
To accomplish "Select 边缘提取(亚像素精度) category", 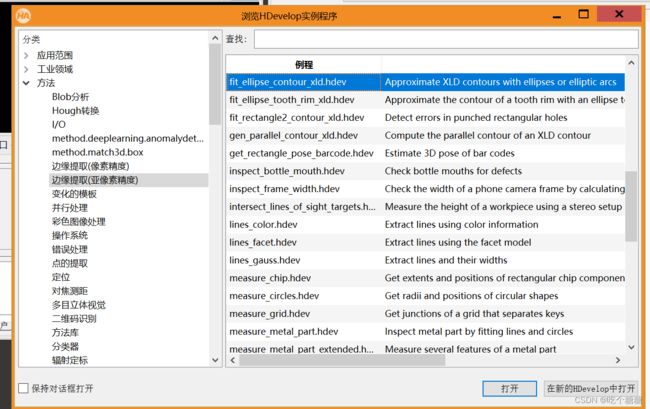I will (x=95, y=180).
